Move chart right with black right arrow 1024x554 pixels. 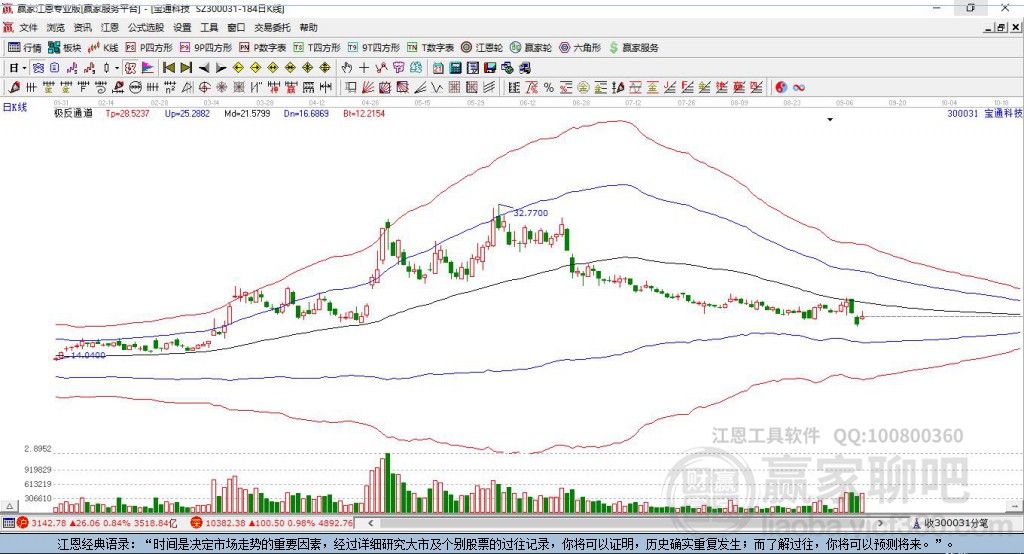pyautogui.click(x=221, y=67)
